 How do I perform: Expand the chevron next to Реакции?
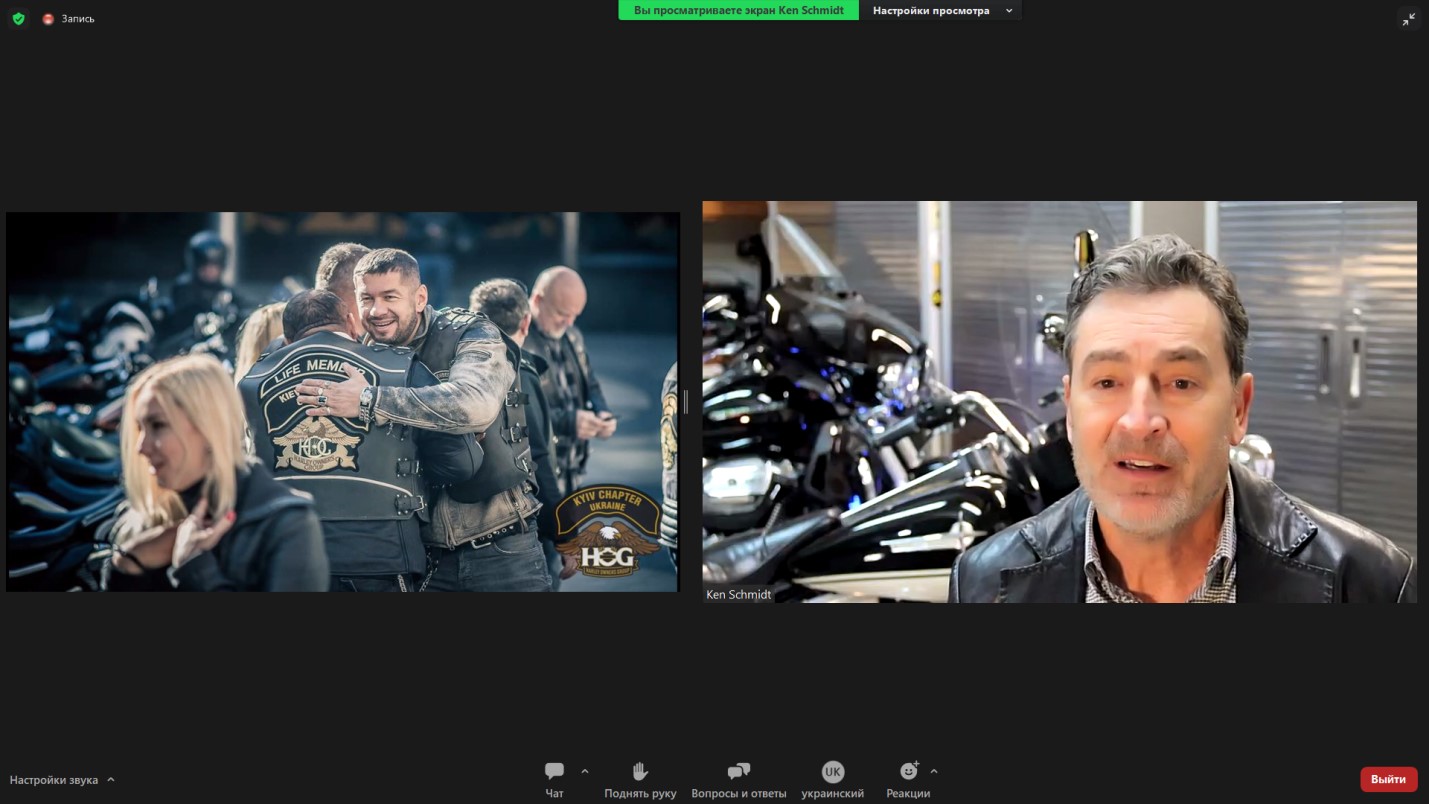(934, 771)
